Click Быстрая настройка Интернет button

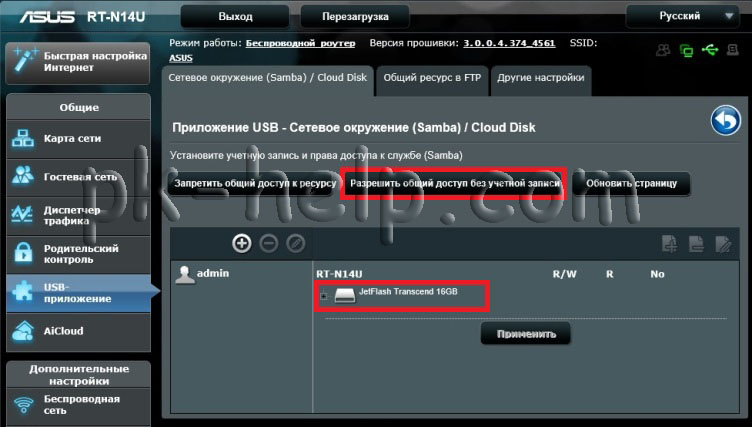(79, 62)
